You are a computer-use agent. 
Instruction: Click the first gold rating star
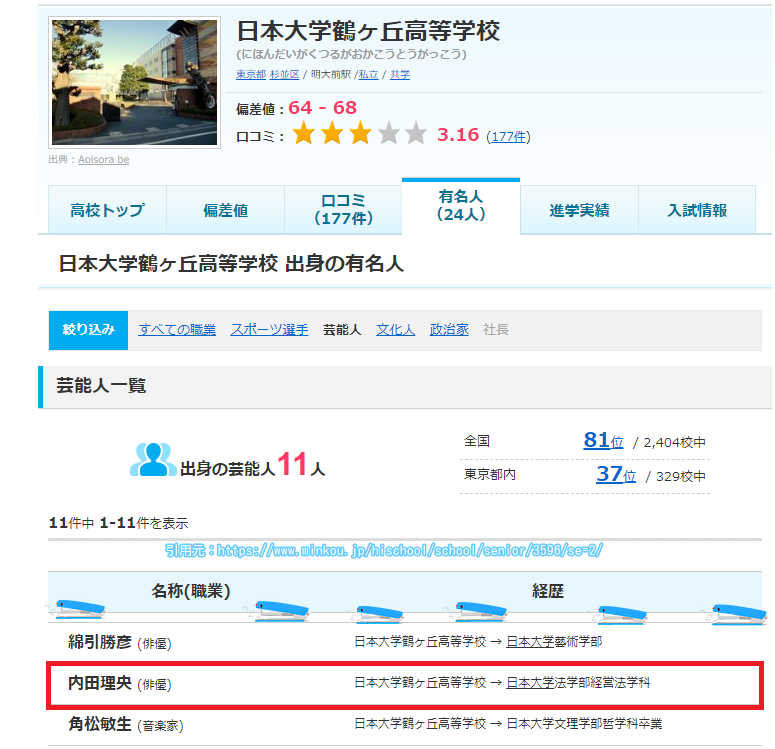coord(303,133)
